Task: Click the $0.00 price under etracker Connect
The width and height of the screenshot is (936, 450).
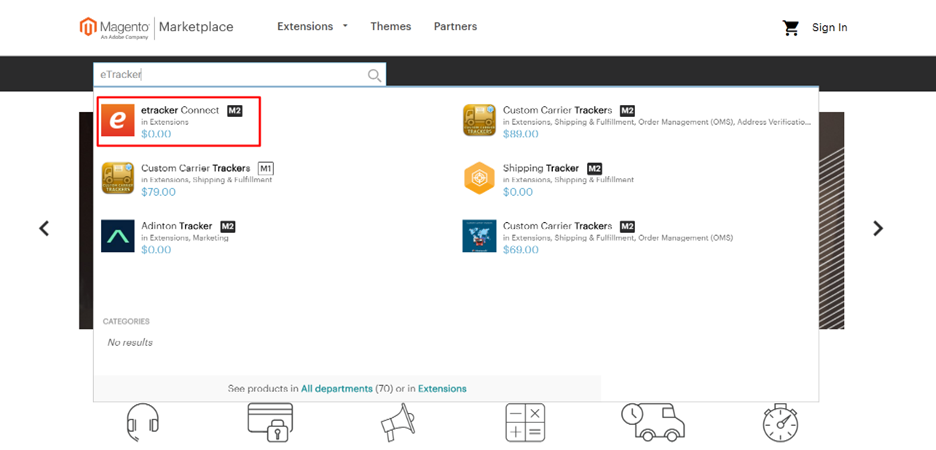Action: tap(156, 134)
